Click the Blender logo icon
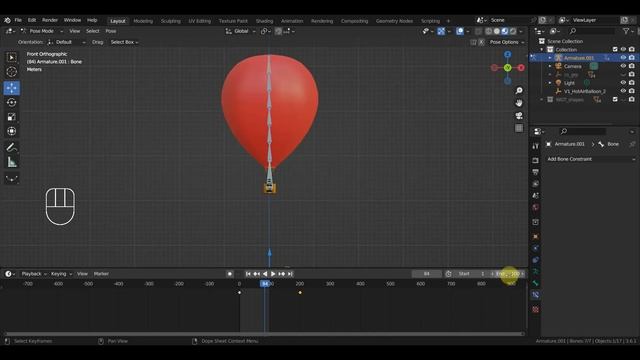Image resolution: width=640 pixels, height=360 pixels. point(7,20)
